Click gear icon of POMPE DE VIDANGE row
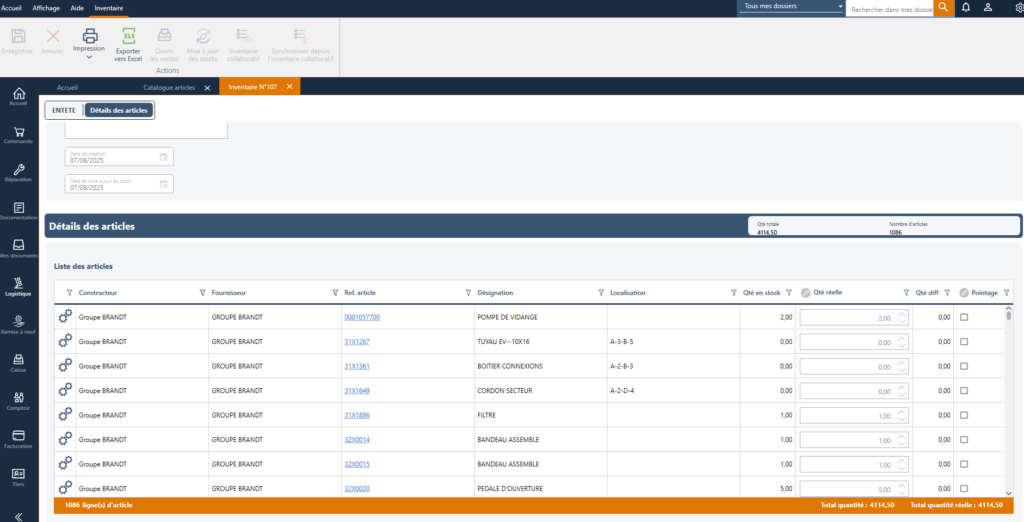The width and height of the screenshot is (1024, 522). (x=65, y=317)
